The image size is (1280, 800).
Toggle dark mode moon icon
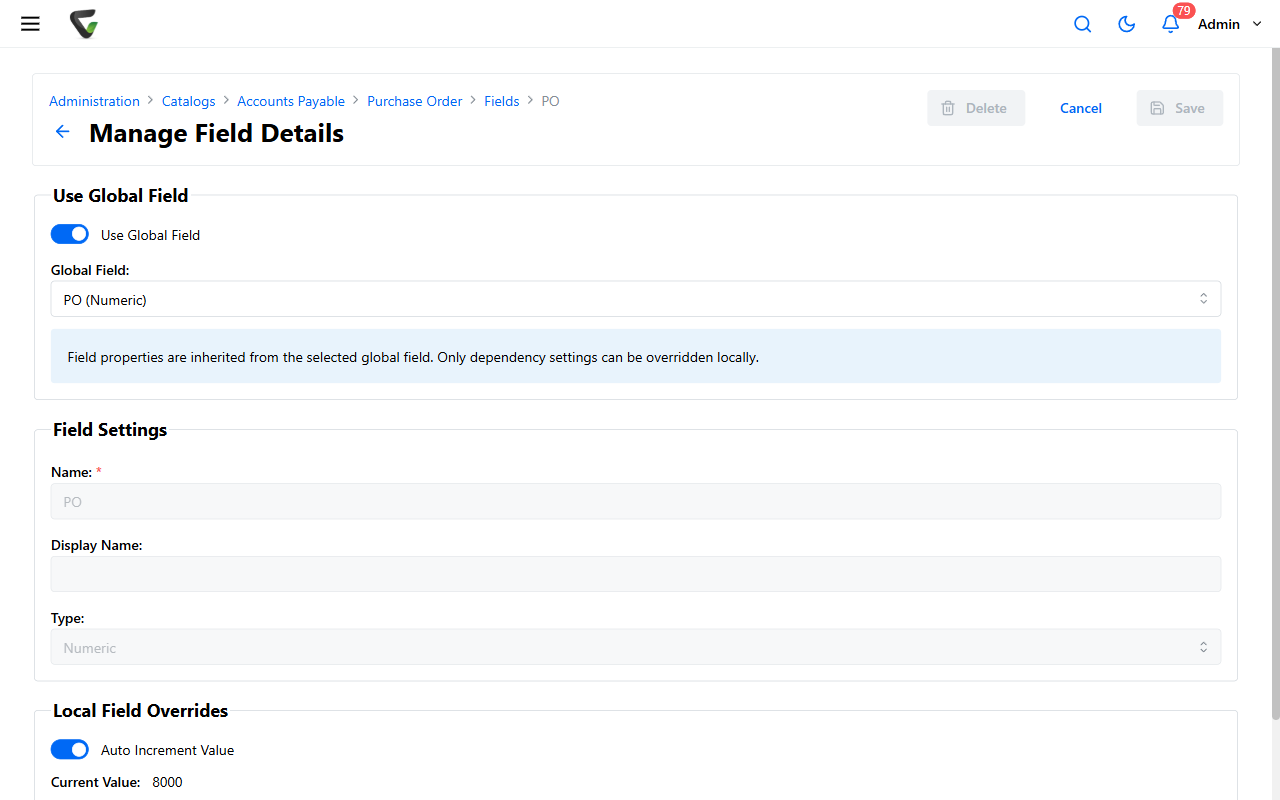tap(1126, 24)
